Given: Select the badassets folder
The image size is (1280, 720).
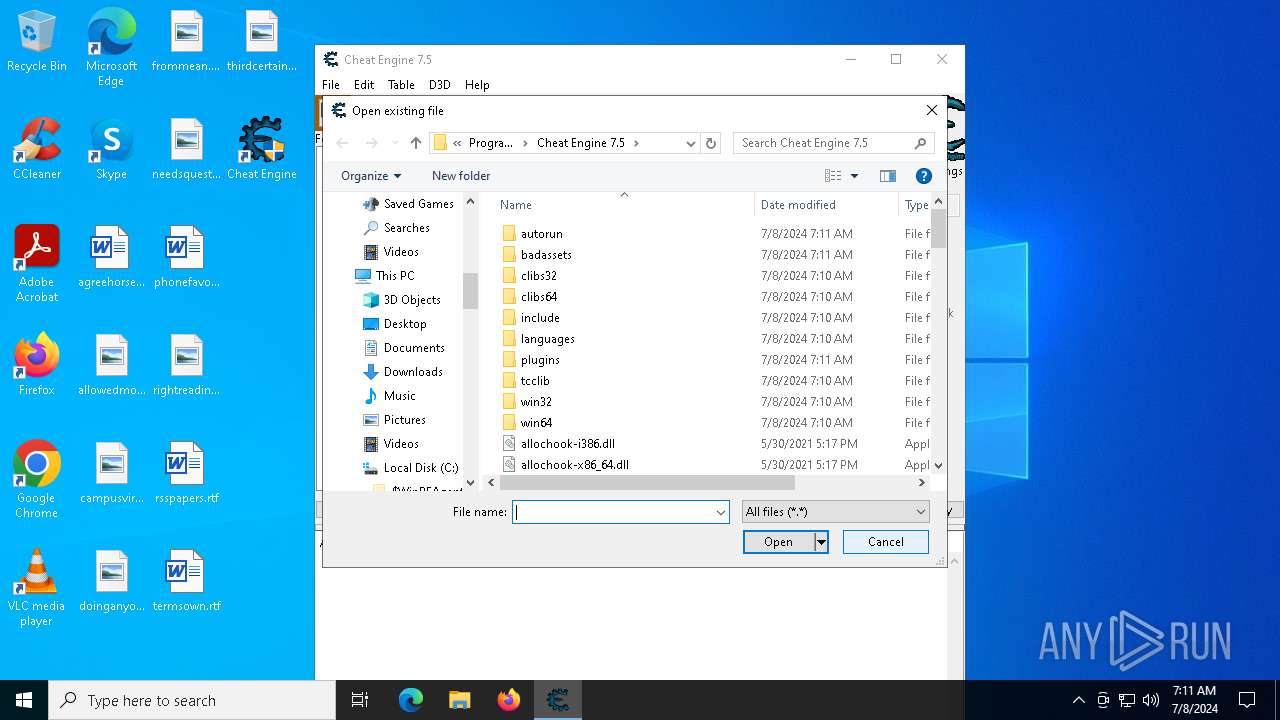Looking at the screenshot, I should pos(546,255).
